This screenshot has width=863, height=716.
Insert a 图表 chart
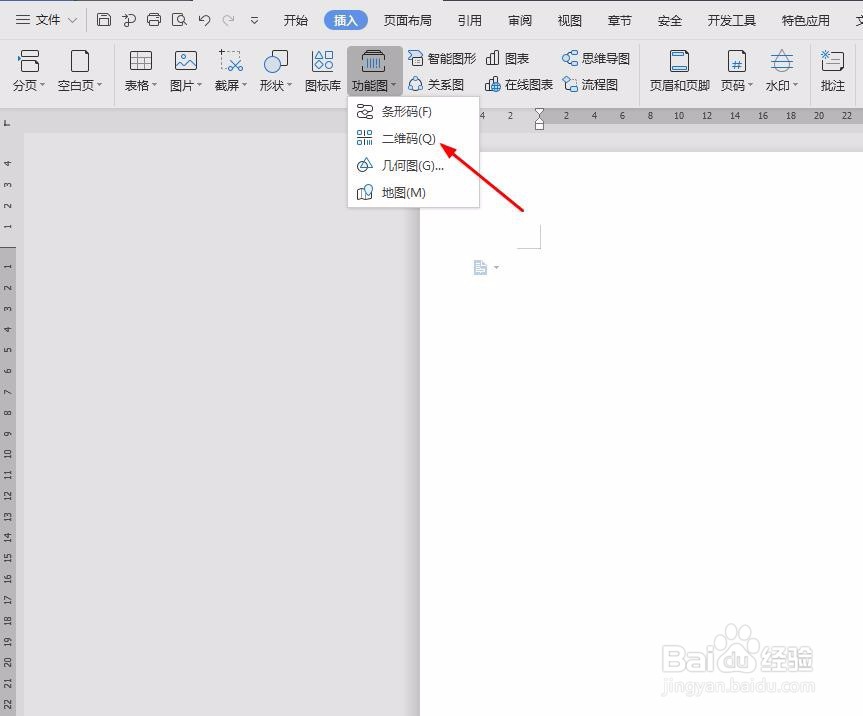click(x=507, y=58)
